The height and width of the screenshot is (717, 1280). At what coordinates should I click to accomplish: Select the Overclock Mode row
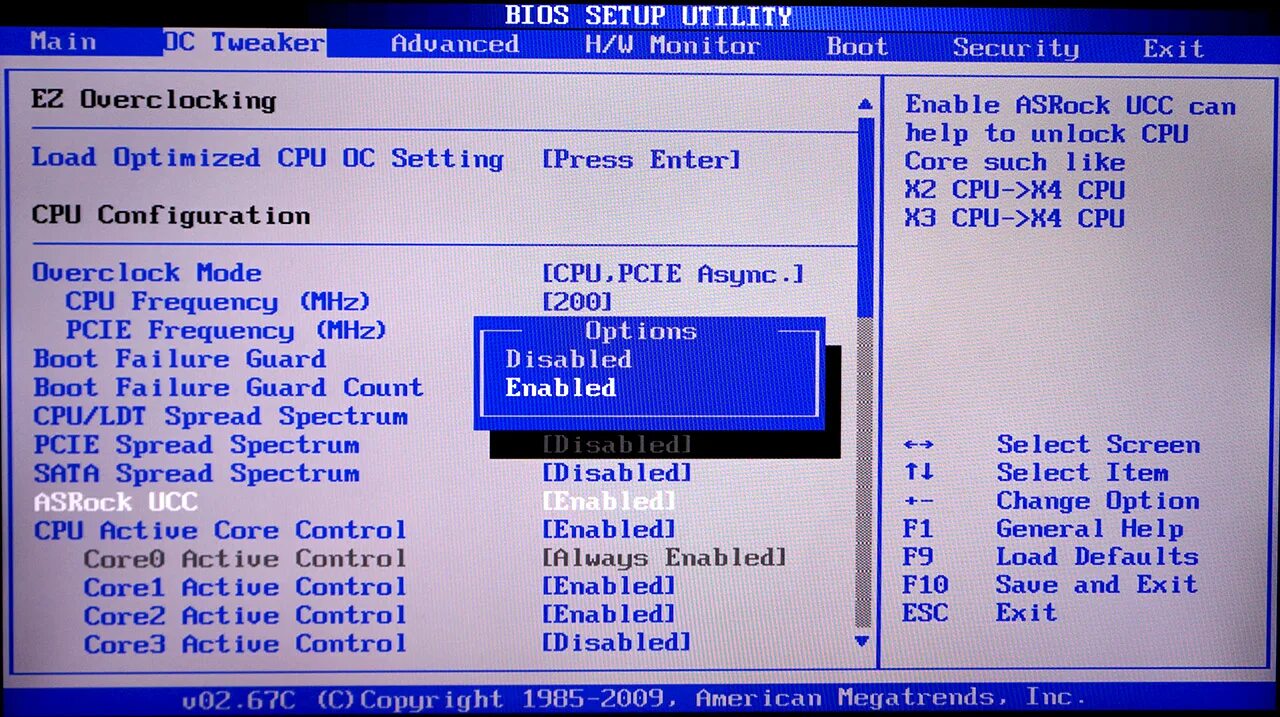pyautogui.click(x=147, y=272)
